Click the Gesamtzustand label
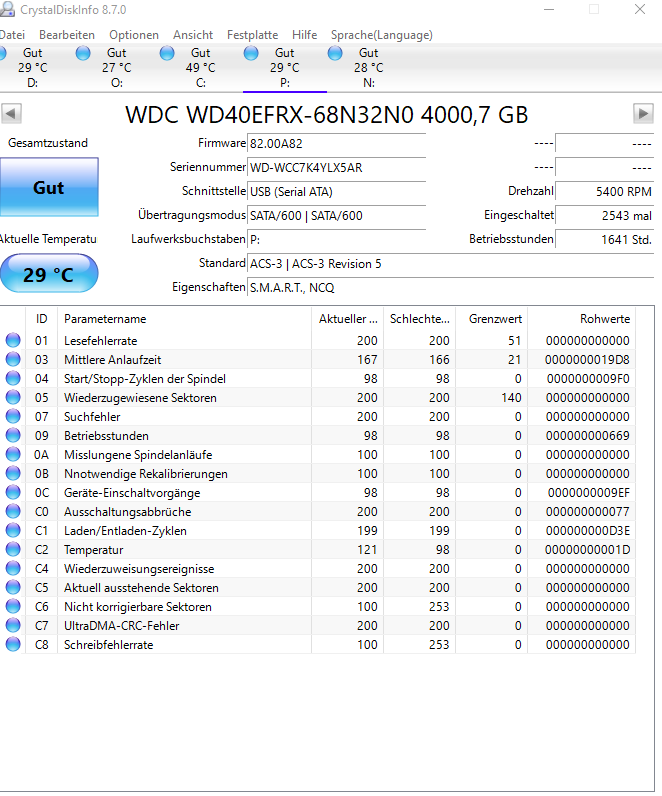Image resolution: width=662 pixels, height=796 pixels. click(x=48, y=143)
